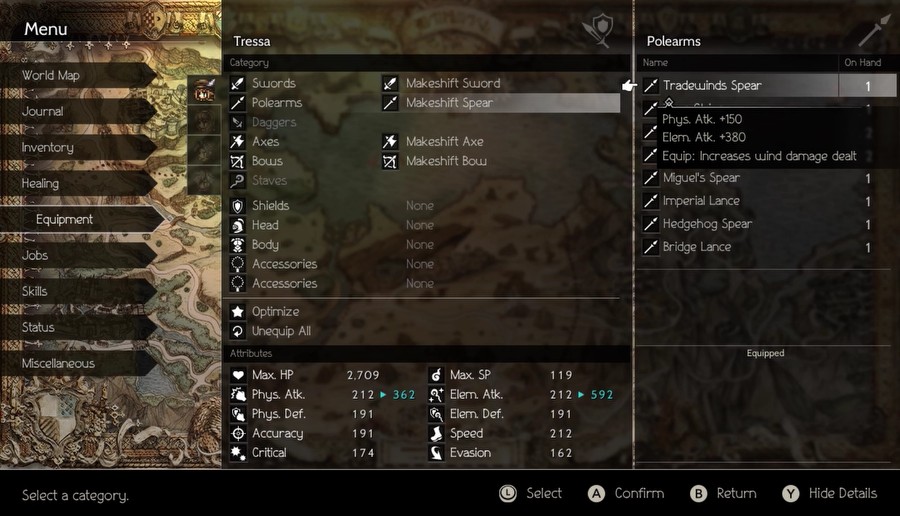The width and height of the screenshot is (900, 516).
Task: Click the Confirm A button prompt
Action: 626,494
